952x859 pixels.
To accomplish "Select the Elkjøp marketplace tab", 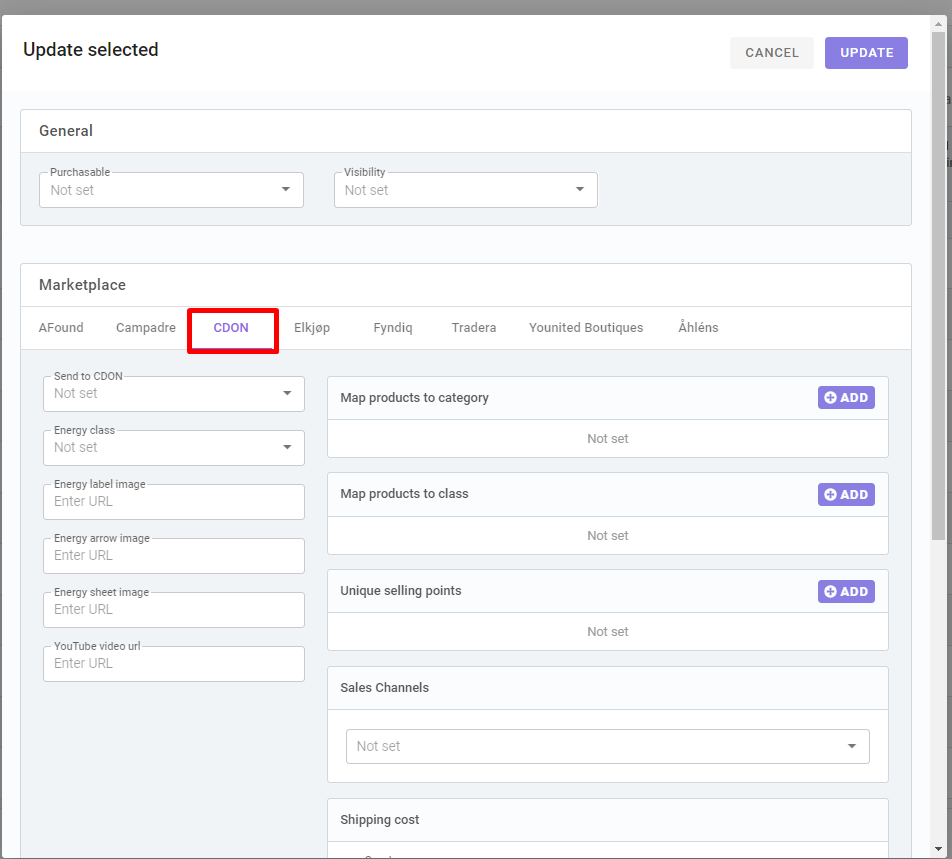I will [312, 328].
